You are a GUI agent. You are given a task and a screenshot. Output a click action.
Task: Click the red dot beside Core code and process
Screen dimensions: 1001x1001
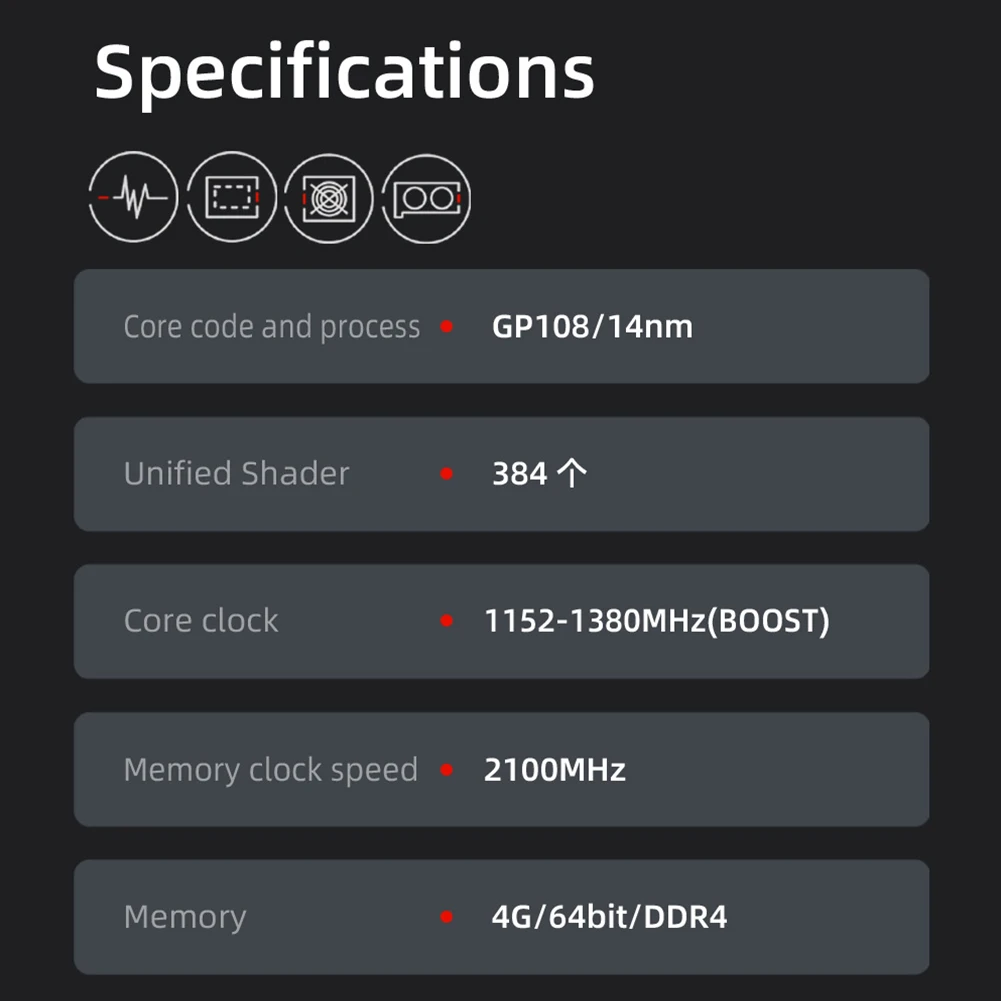pos(447,327)
